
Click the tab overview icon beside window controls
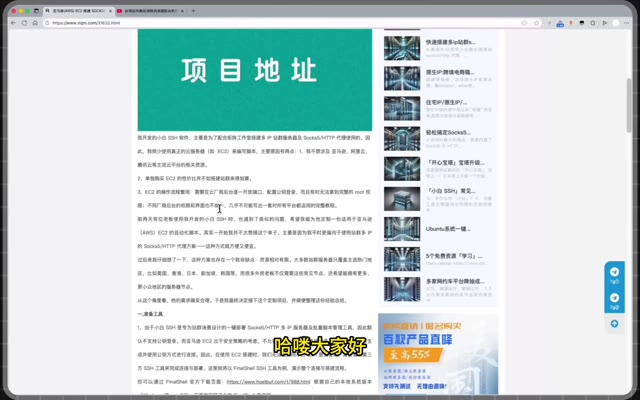pyautogui.click(x=36, y=11)
